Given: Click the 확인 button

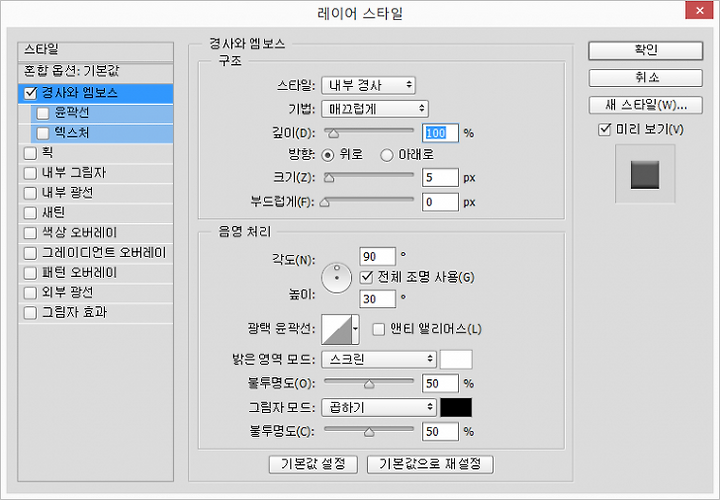Looking at the screenshot, I should click(646, 51).
